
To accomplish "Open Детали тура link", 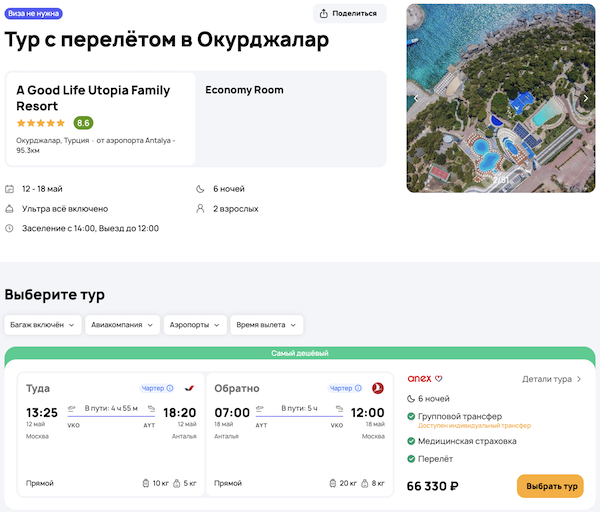I will point(552,379).
